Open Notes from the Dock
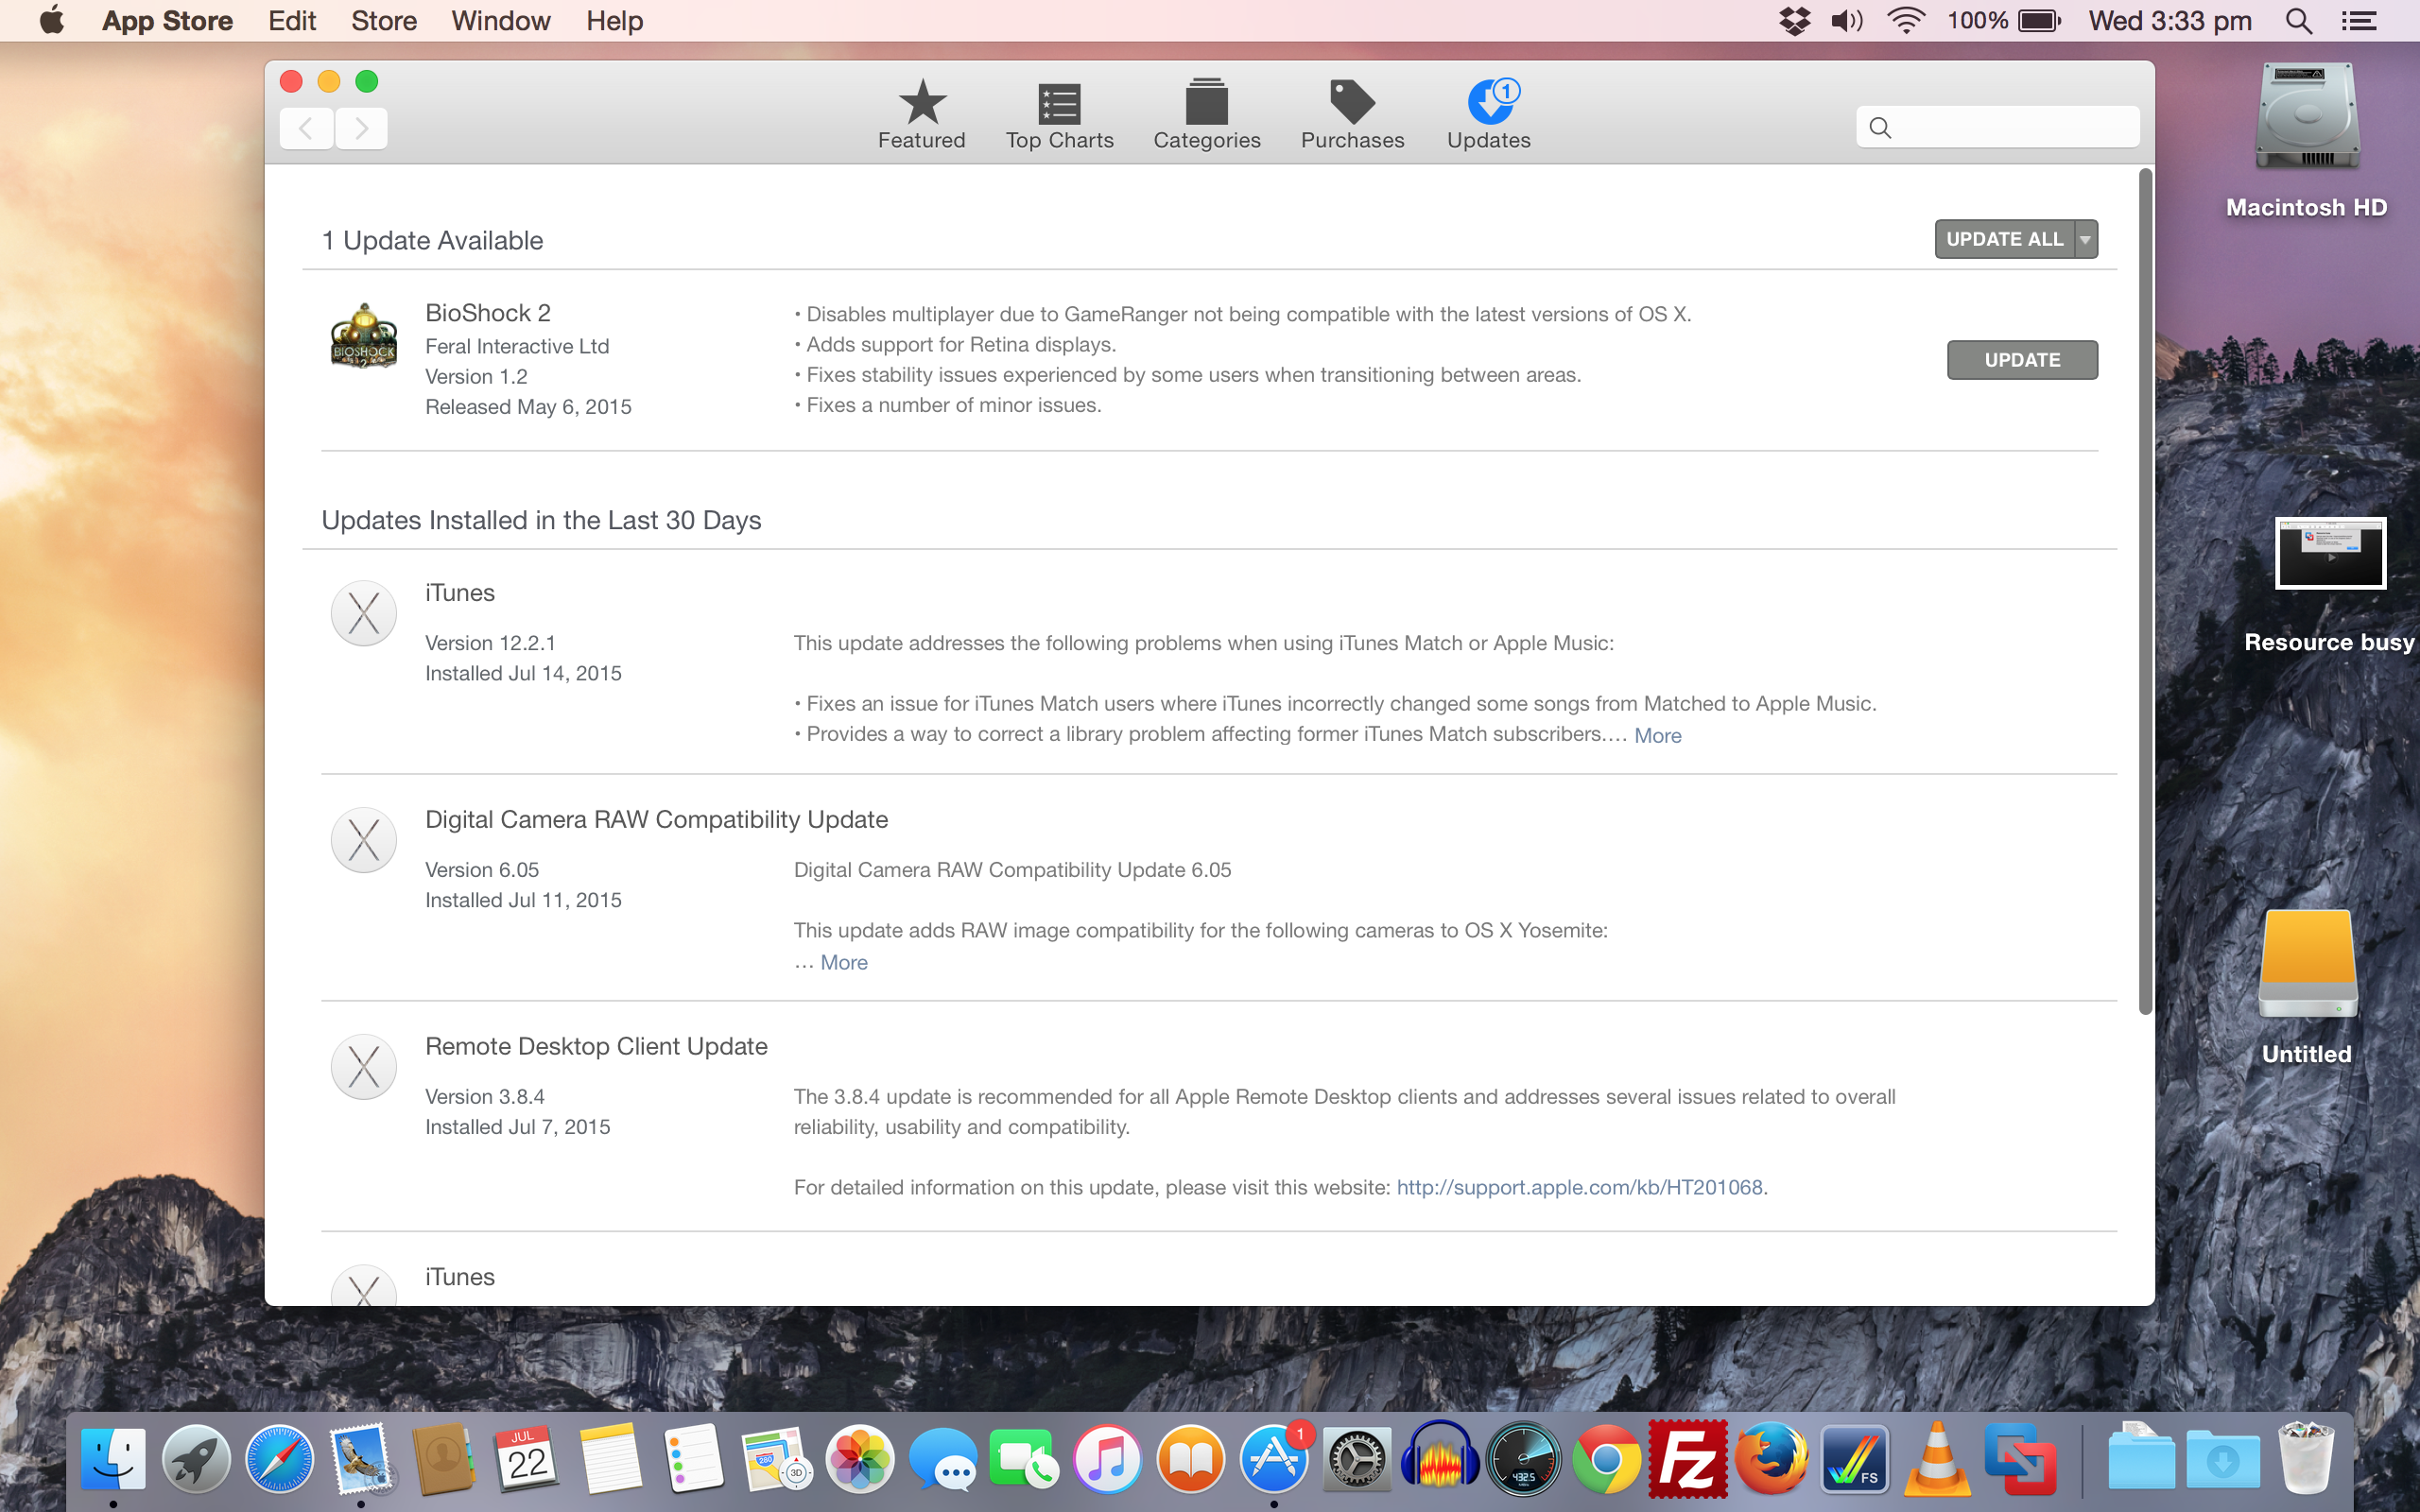Screen dimensions: 2420x1512 point(610,1458)
